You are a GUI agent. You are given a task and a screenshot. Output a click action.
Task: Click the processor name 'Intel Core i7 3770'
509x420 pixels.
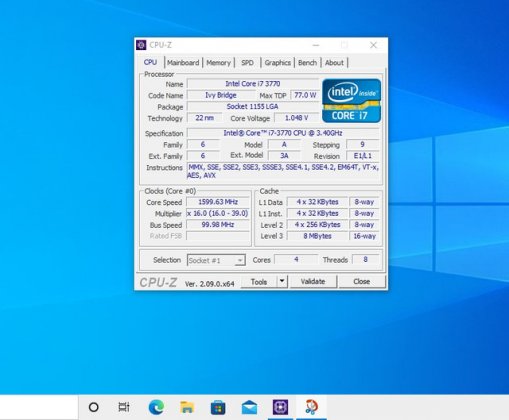pyautogui.click(x=253, y=84)
